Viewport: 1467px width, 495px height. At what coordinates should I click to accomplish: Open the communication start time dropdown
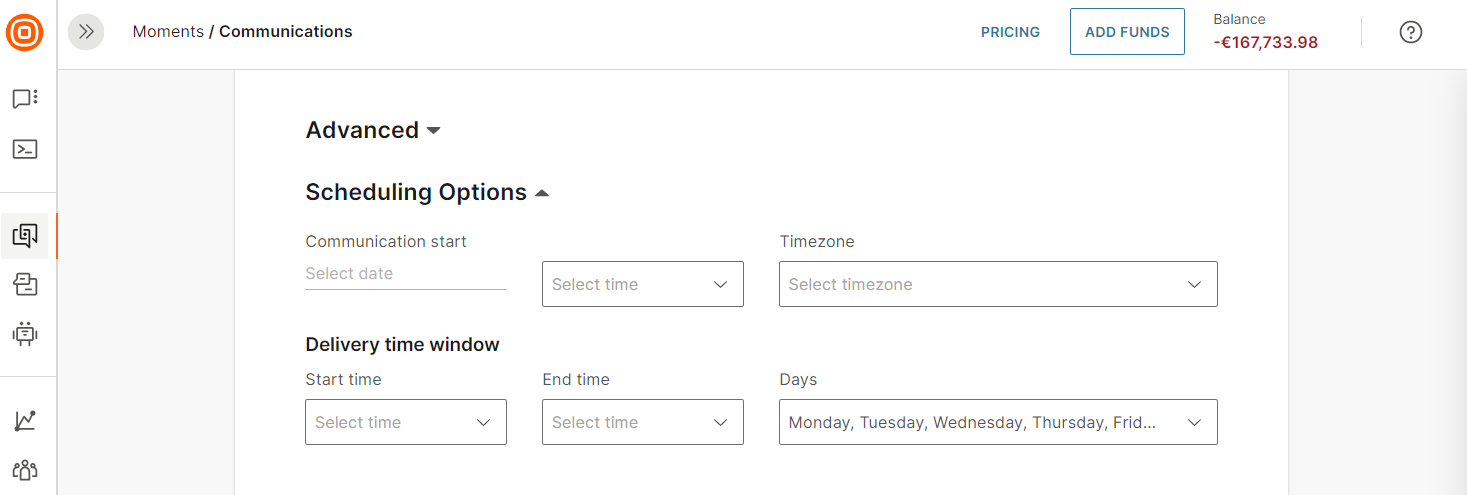tap(642, 284)
